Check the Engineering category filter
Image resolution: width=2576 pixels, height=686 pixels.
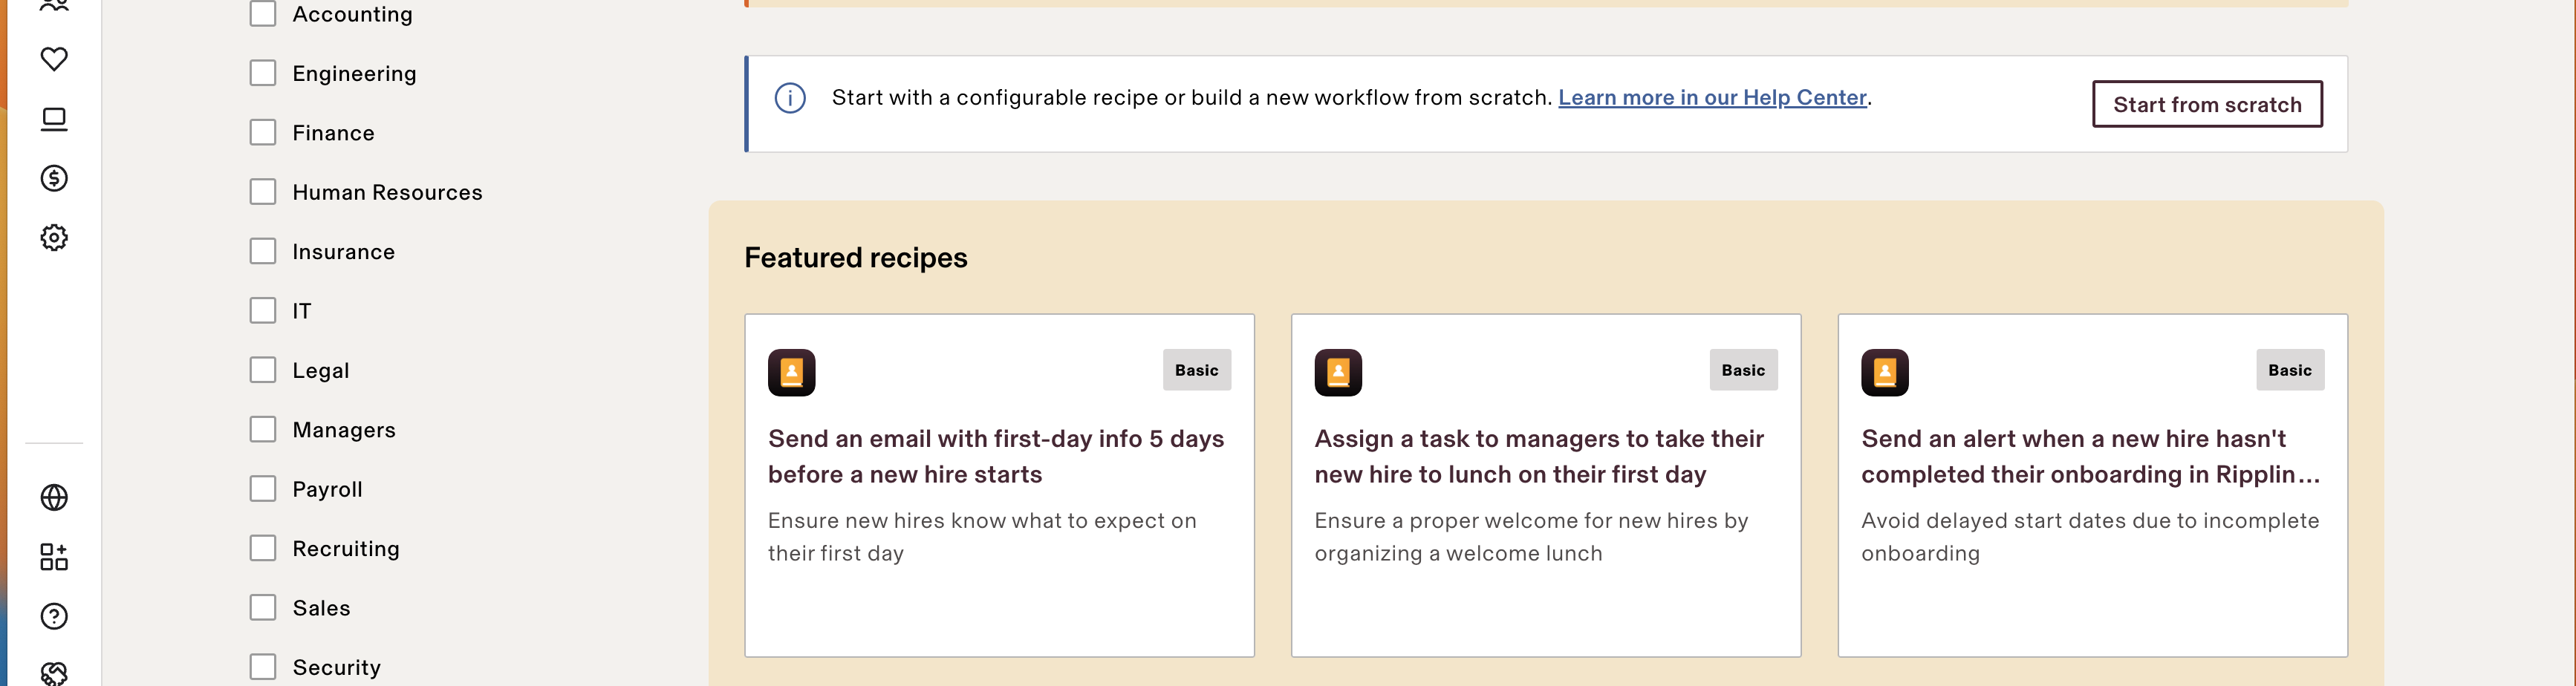click(262, 72)
